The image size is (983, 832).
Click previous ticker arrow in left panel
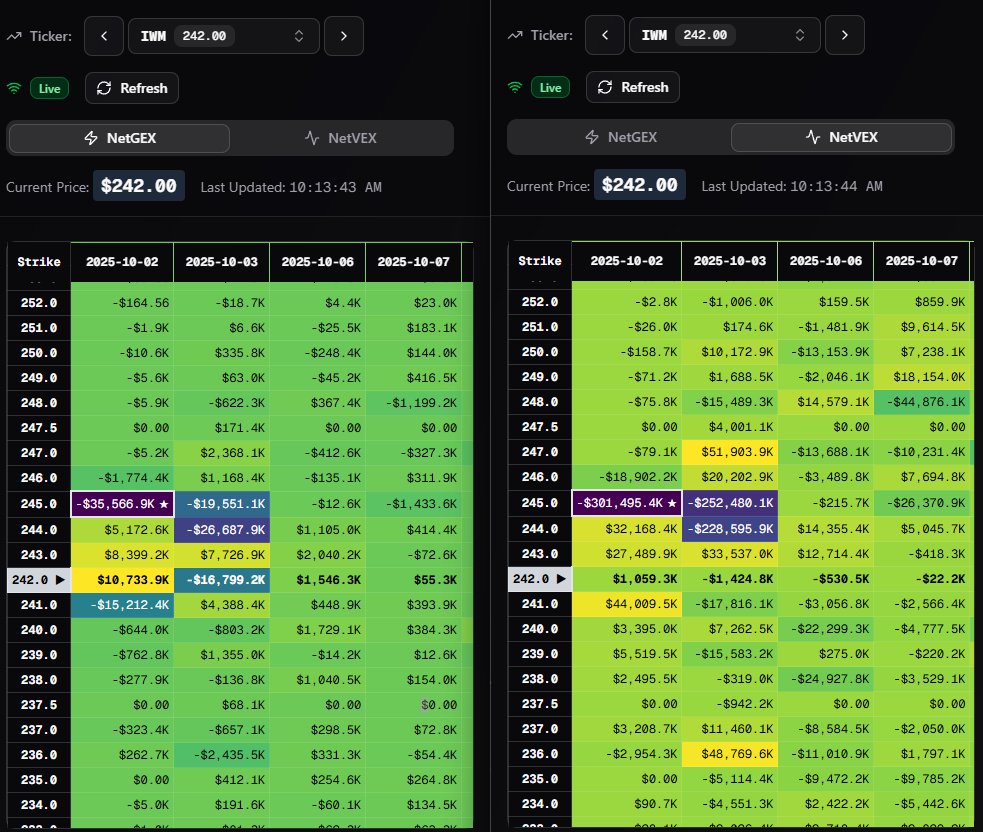pos(103,36)
